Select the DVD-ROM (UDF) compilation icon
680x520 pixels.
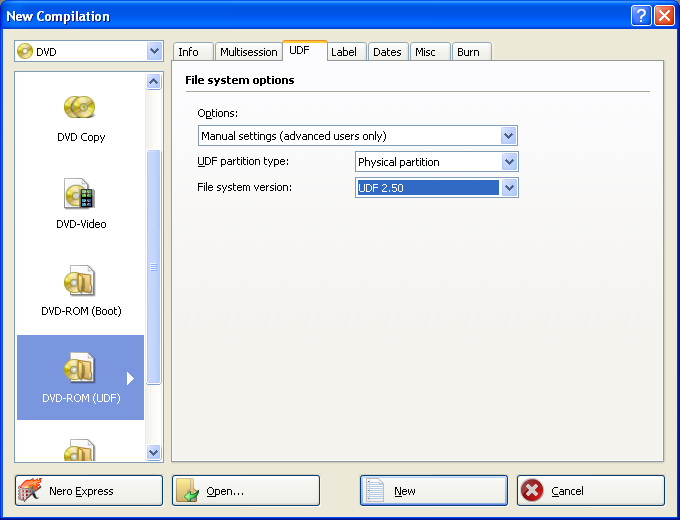click(80, 368)
